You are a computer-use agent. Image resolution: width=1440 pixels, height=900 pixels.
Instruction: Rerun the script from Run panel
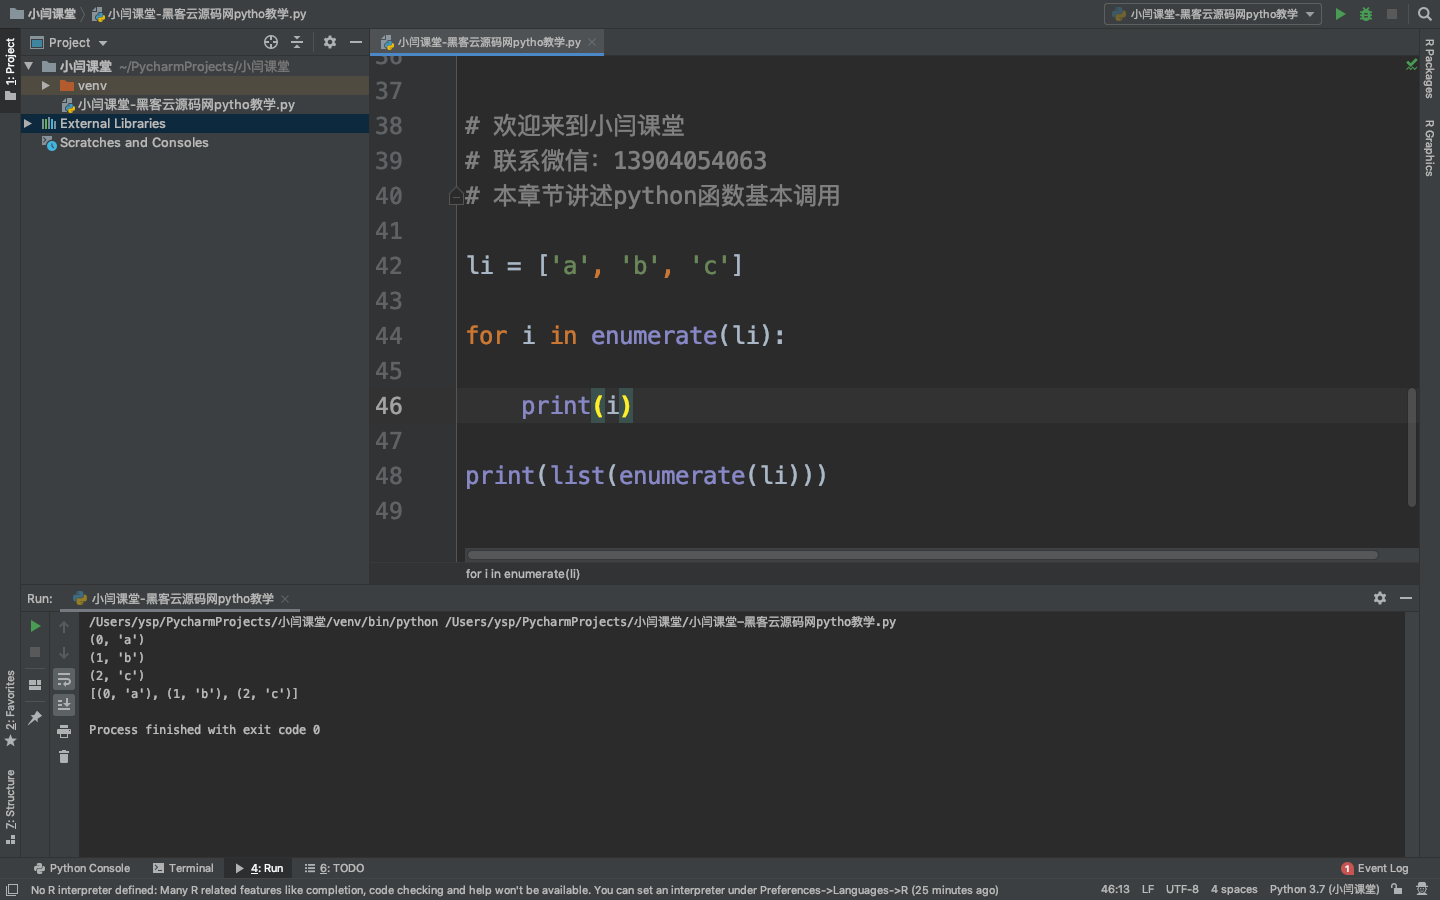[x=35, y=626]
